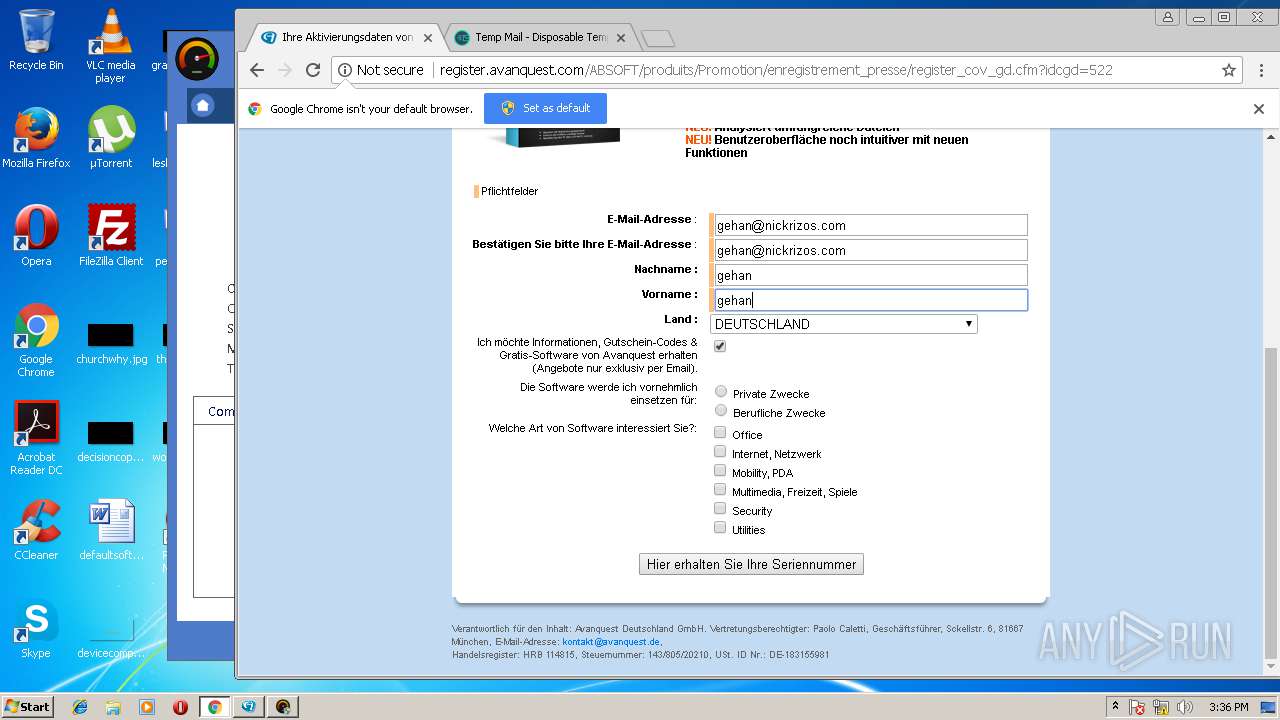Viewport: 1280px width, 720px height.
Task: Click the Action Center flag icon
Action: (x=1138, y=707)
